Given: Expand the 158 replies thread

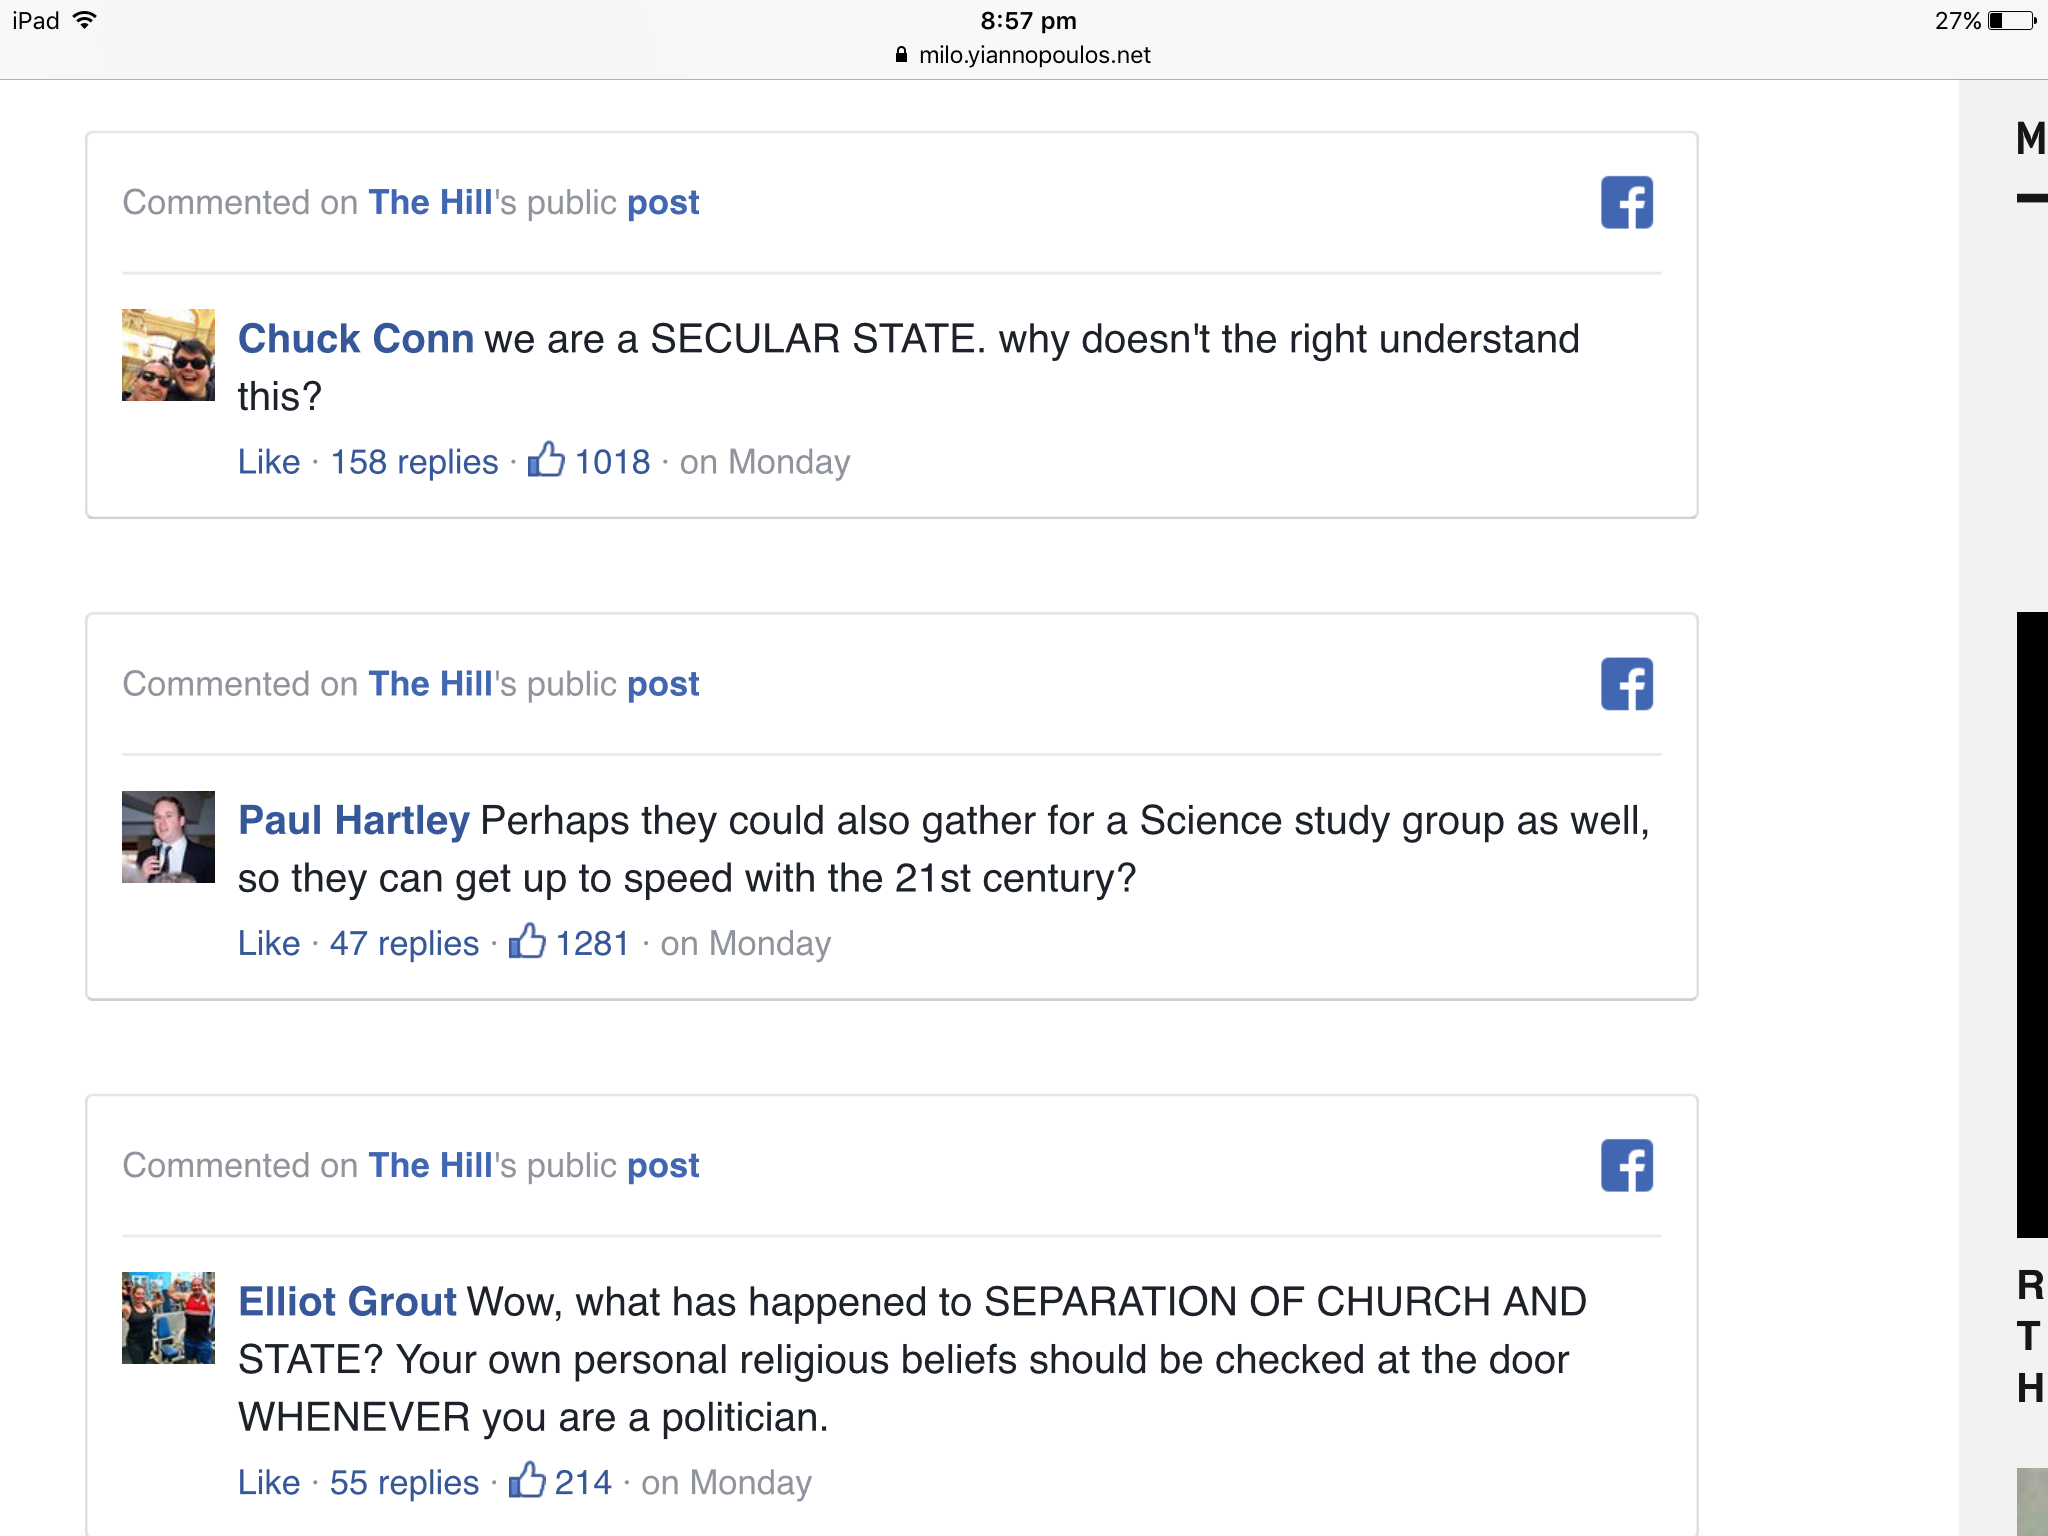Looking at the screenshot, I should click(414, 462).
